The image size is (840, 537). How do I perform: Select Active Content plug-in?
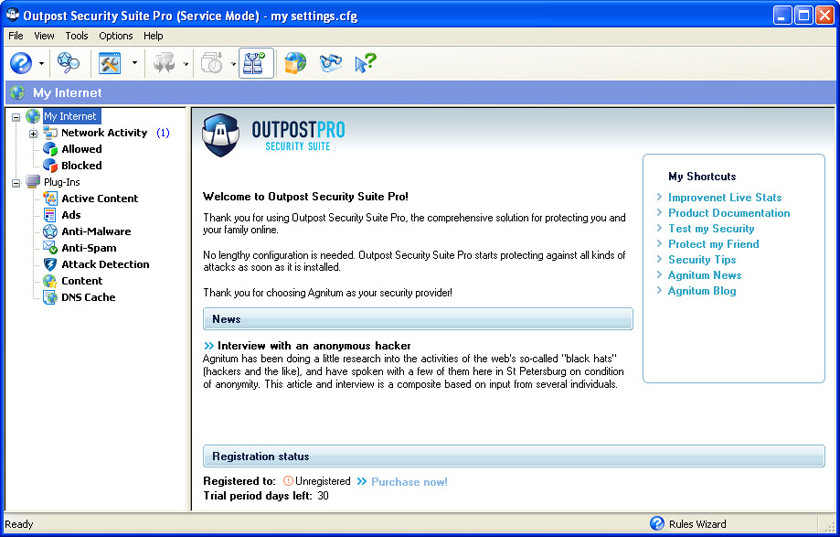100,198
